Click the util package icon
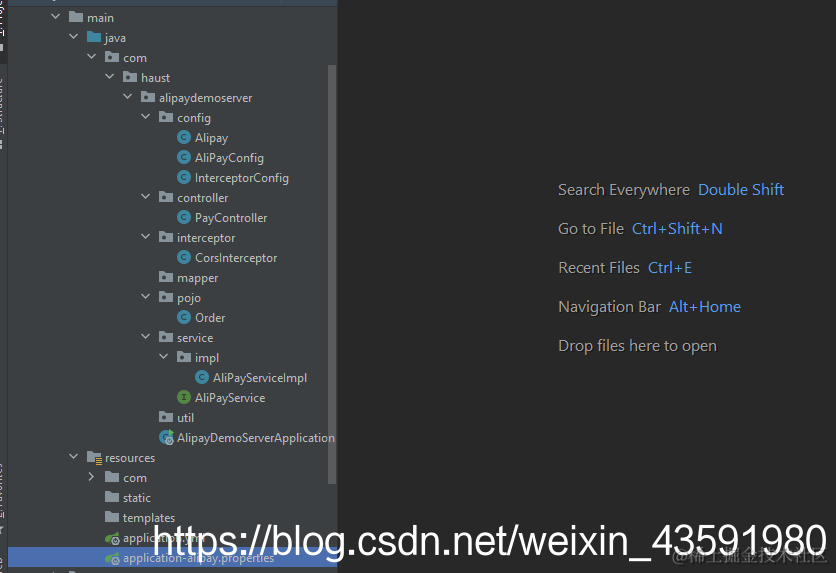This screenshot has height=573, width=836. coord(166,417)
